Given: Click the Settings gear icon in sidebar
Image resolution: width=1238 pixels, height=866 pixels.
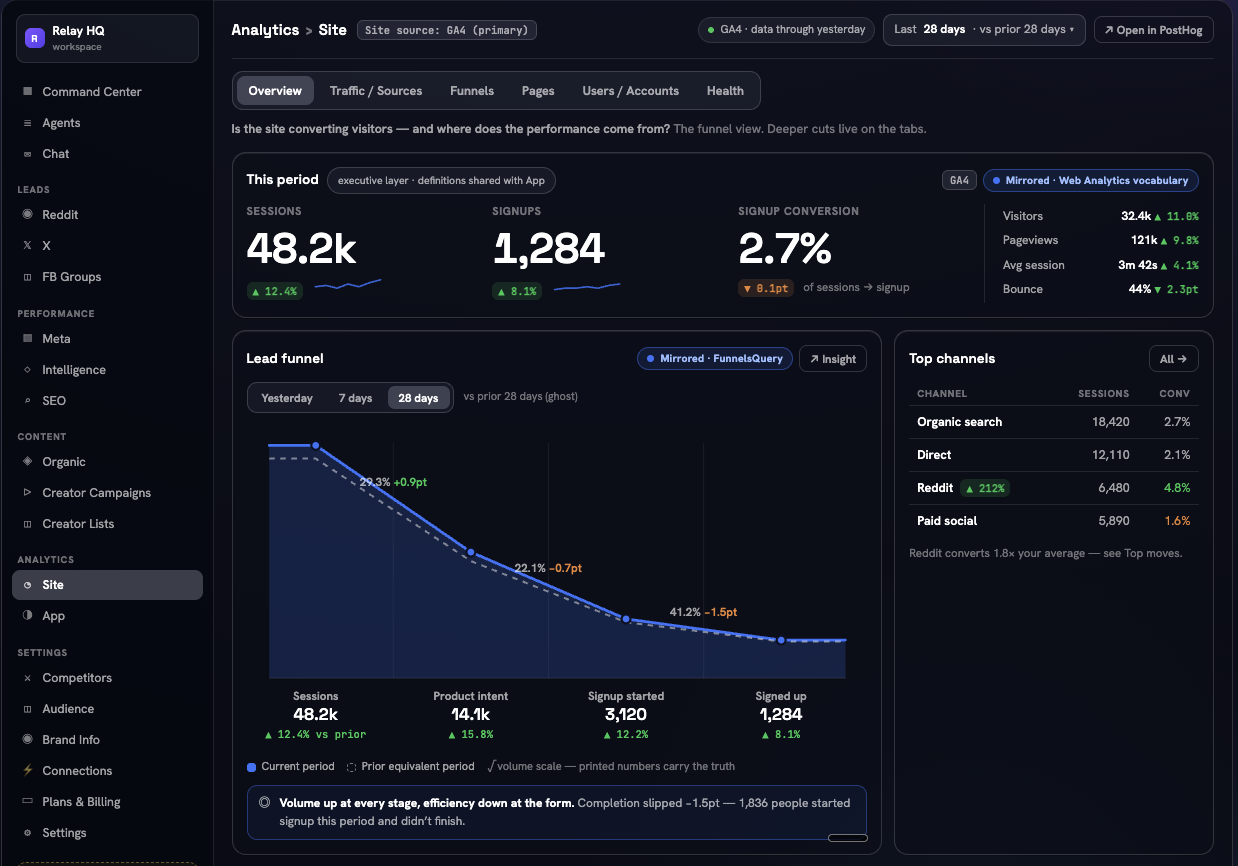Looking at the screenshot, I should (x=27, y=833).
